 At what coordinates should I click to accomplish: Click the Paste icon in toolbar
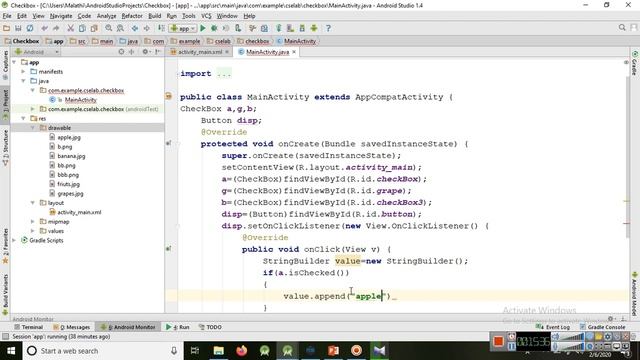tap(94, 28)
